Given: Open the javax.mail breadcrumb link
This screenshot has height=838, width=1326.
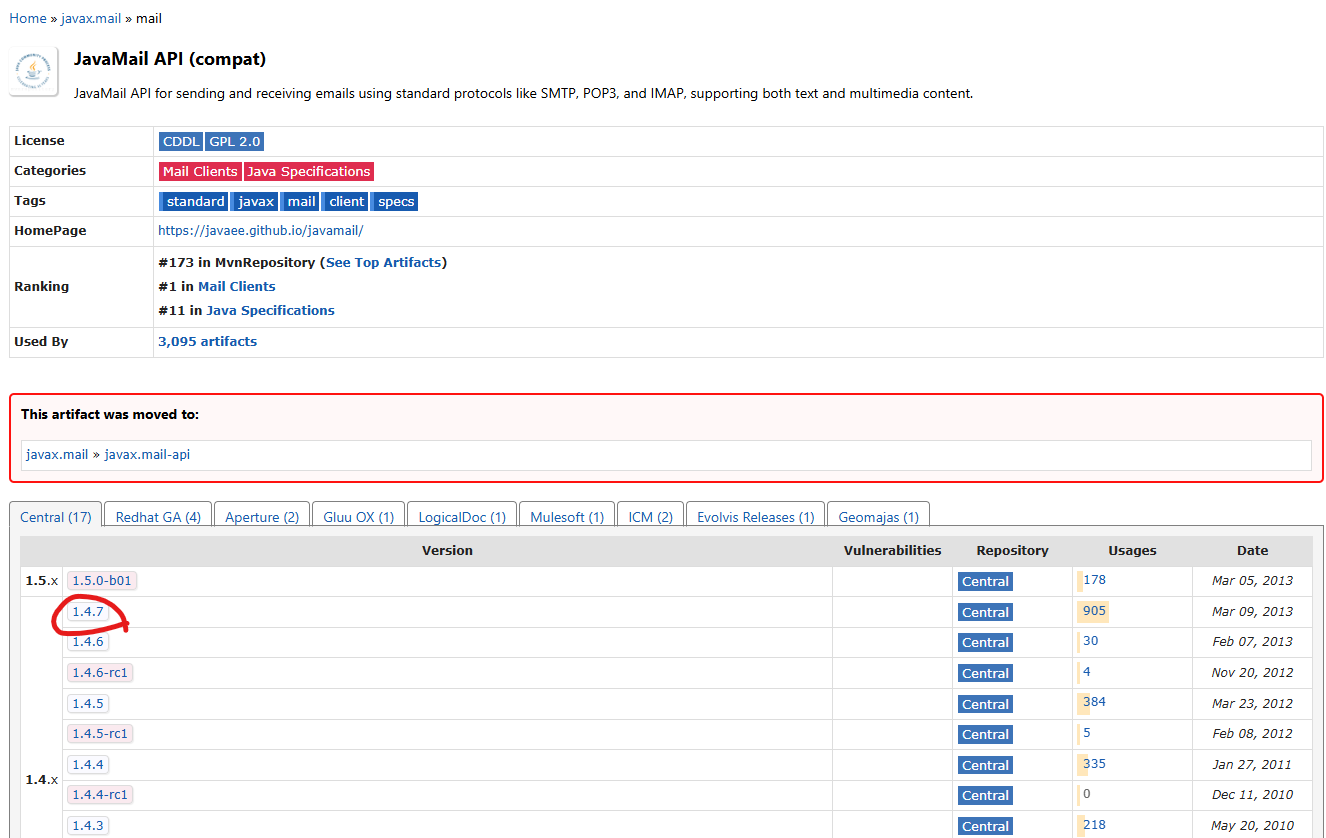Looking at the screenshot, I should (x=91, y=18).
